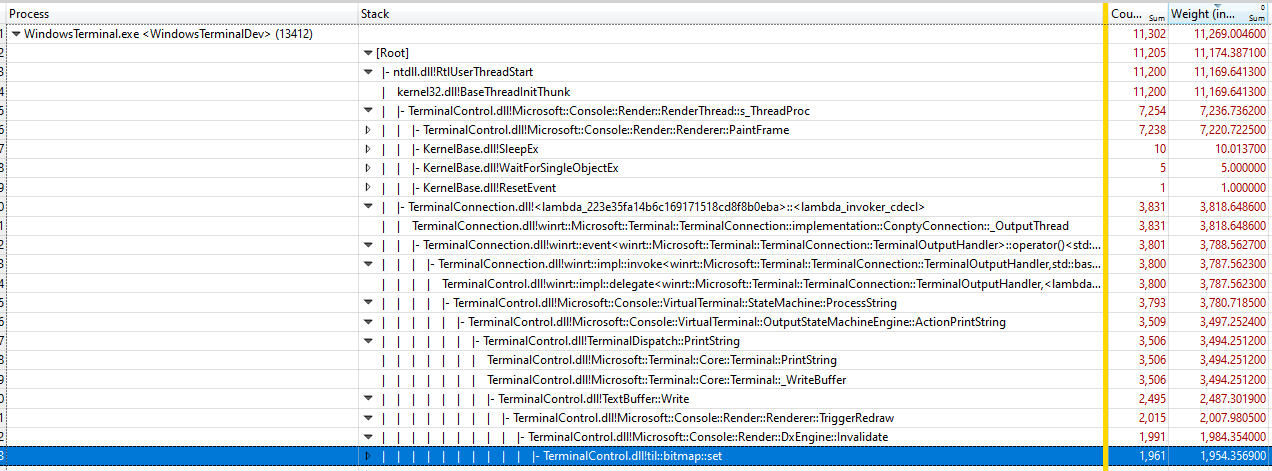Expand the KernelBase.dll!WaitForSingleObjectEx node

pos(368,168)
